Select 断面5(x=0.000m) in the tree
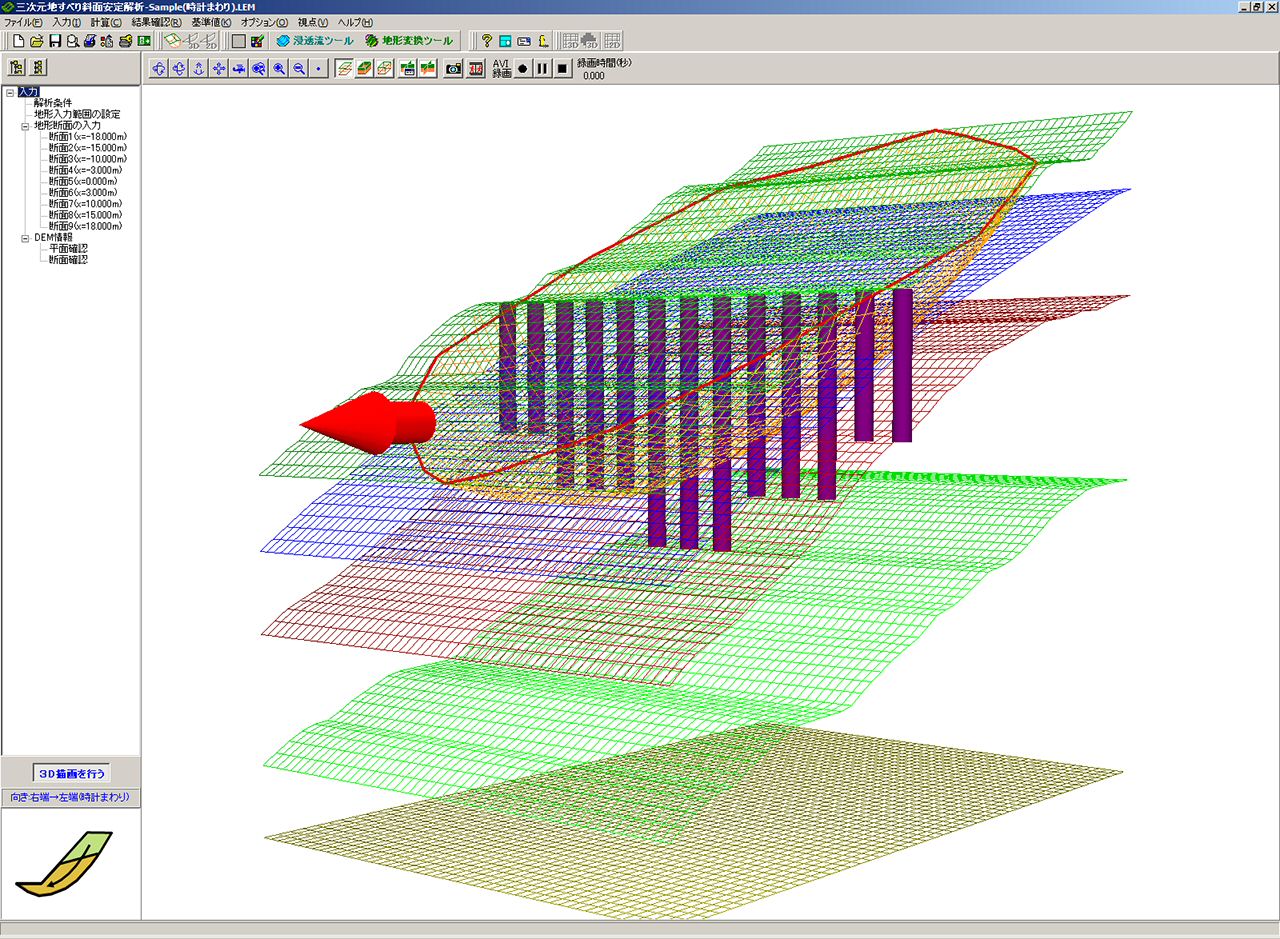The width and height of the screenshot is (1280, 939). 85,181
